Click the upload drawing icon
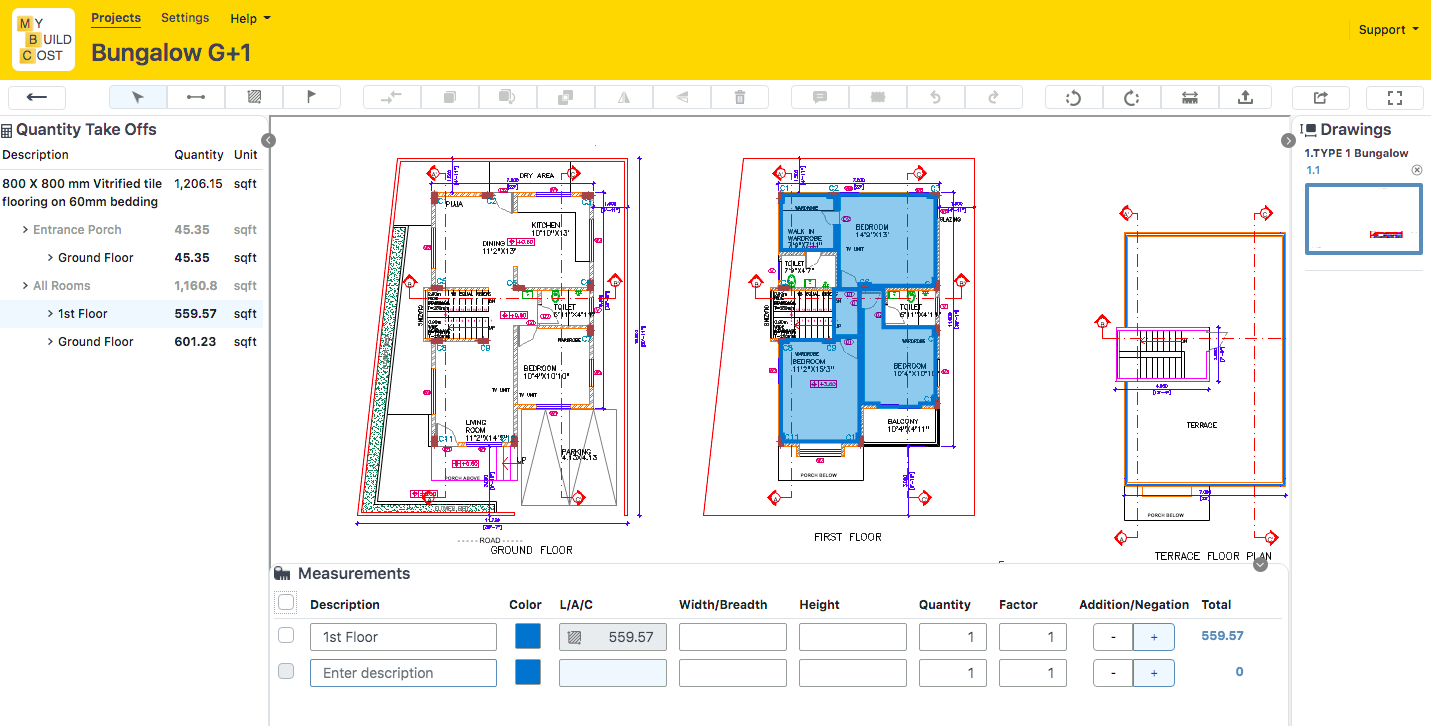Image resolution: width=1431 pixels, height=726 pixels. click(1245, 97)
